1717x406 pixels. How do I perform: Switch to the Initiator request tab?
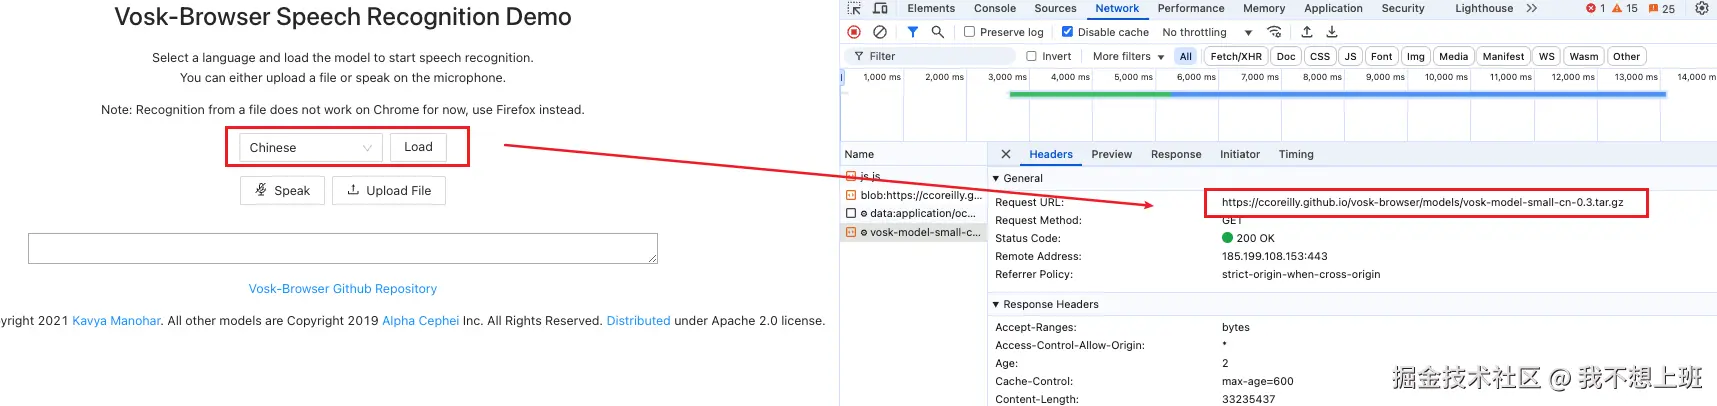point(1239,154)
